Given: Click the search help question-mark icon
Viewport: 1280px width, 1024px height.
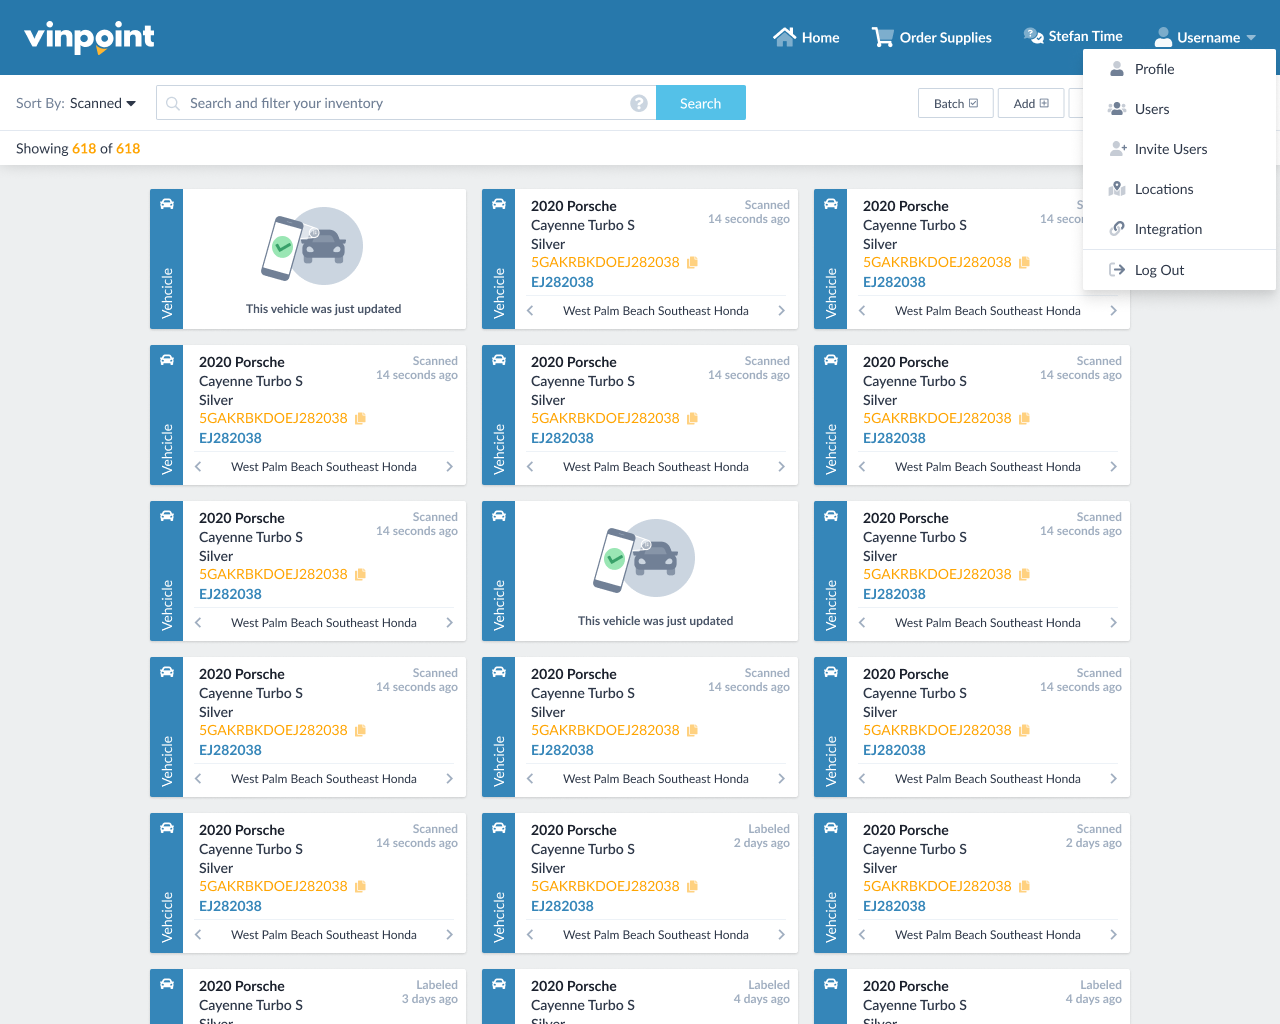Looking at the screenshot, I should [x=639, y=103].
